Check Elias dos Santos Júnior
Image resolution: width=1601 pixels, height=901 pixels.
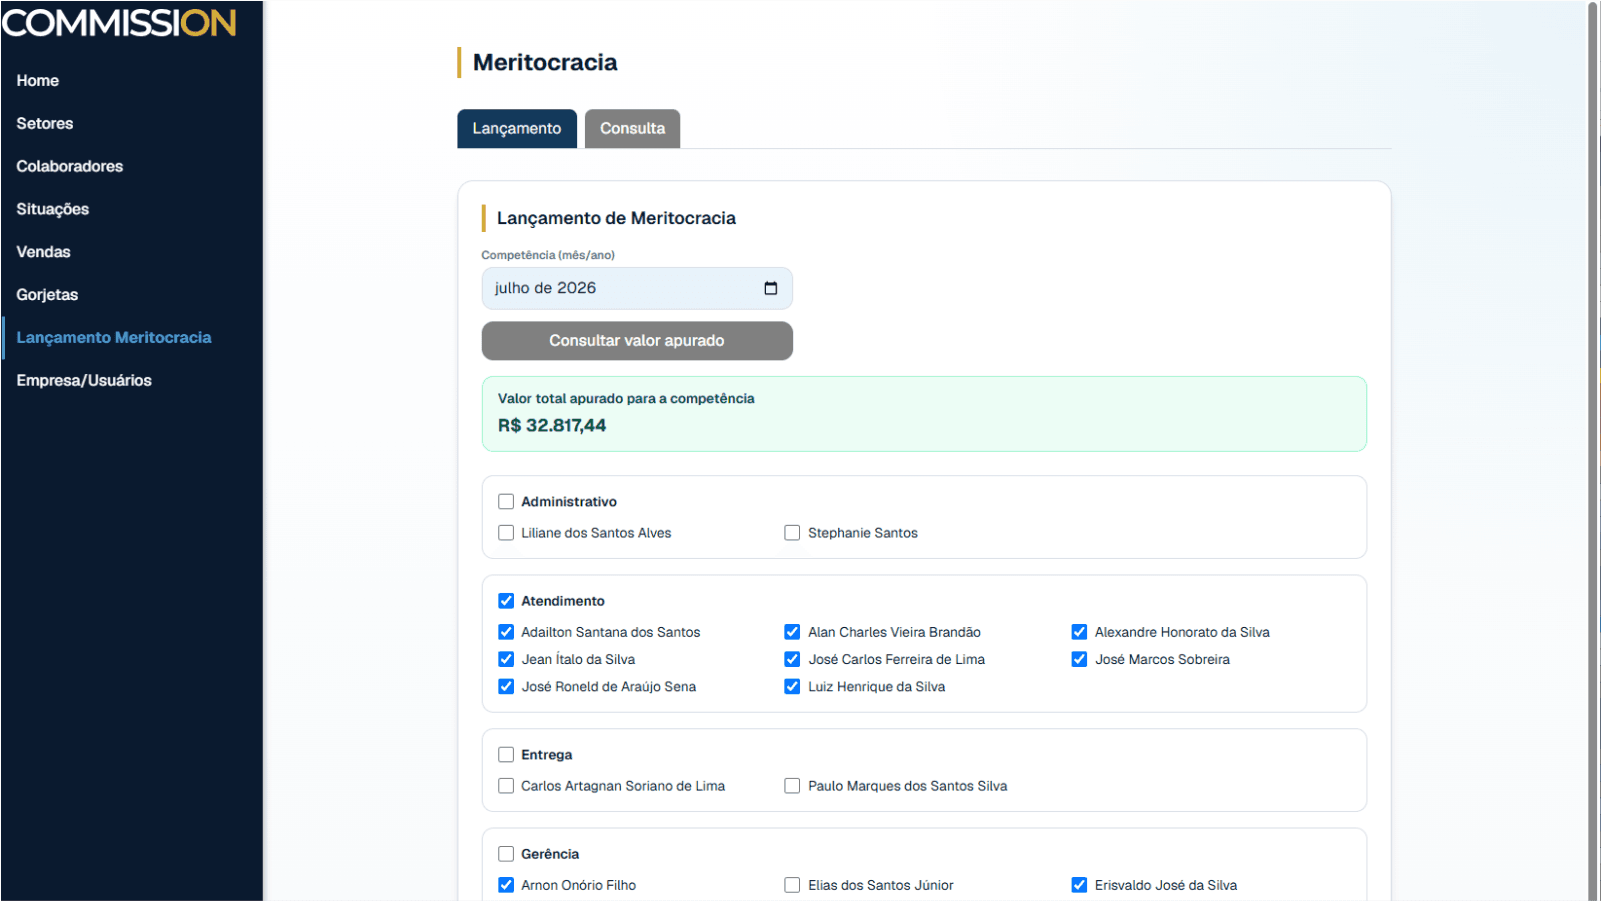tap(792, 885)
